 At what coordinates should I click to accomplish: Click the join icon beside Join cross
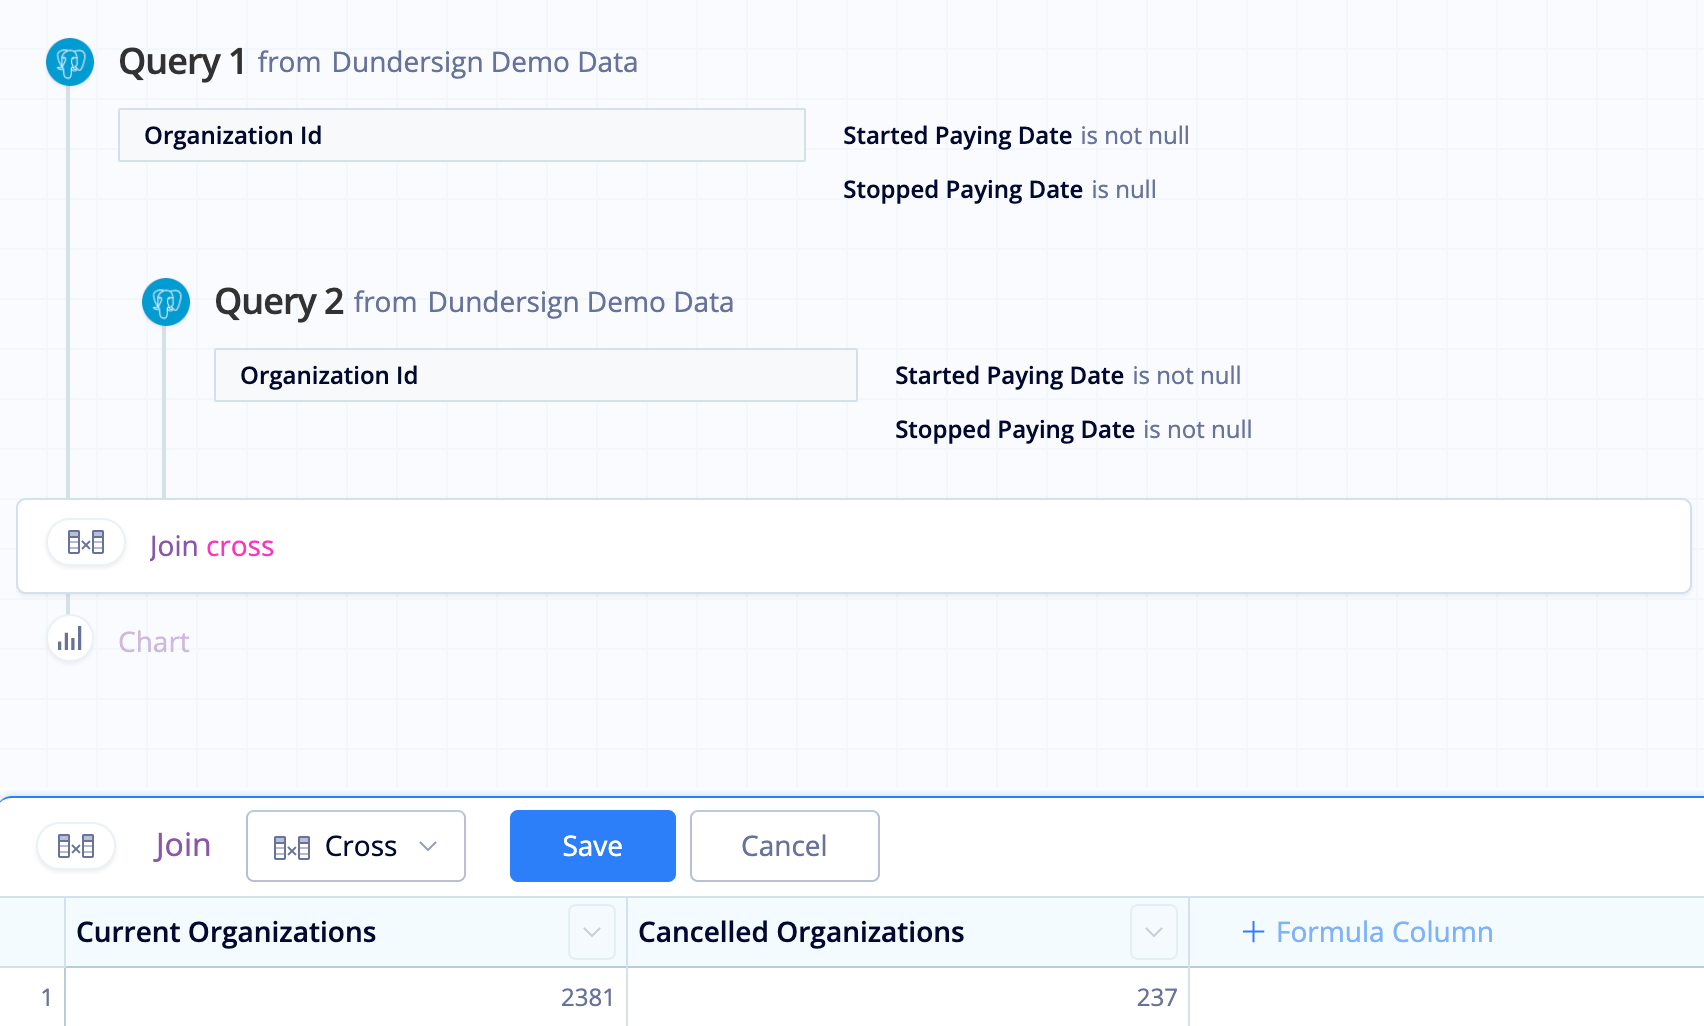click(86, 543)
